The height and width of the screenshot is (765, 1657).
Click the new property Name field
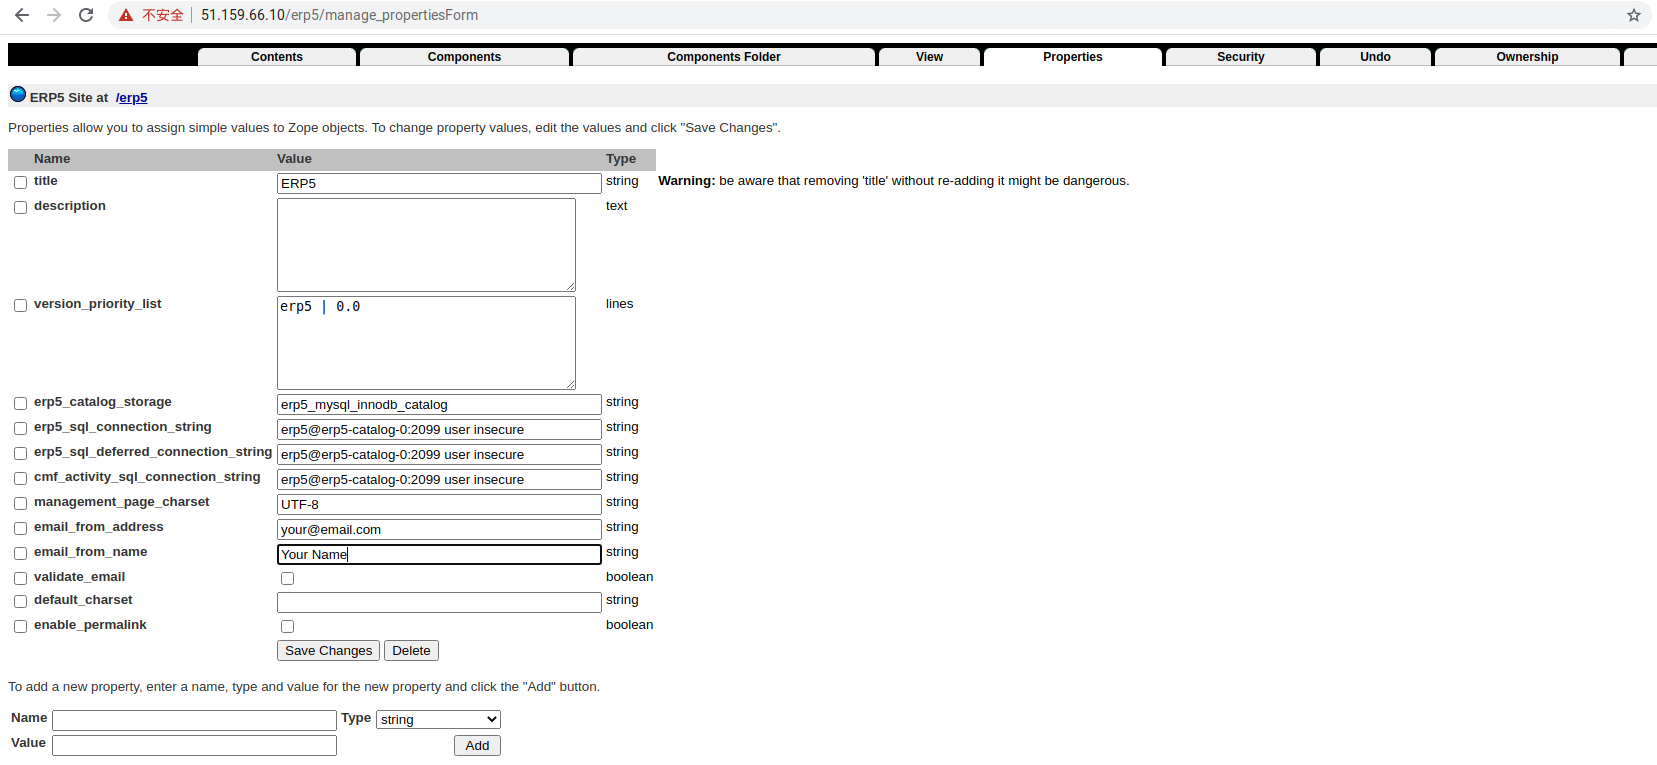coord(194,720)
